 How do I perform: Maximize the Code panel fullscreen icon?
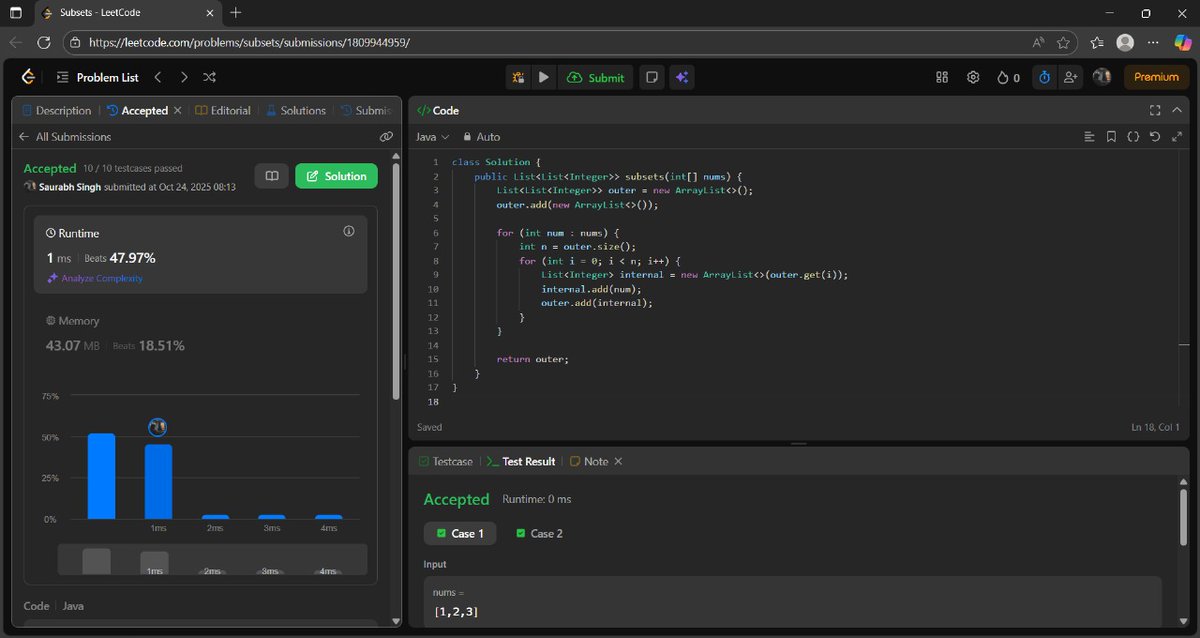click(x=1155, y=111)
